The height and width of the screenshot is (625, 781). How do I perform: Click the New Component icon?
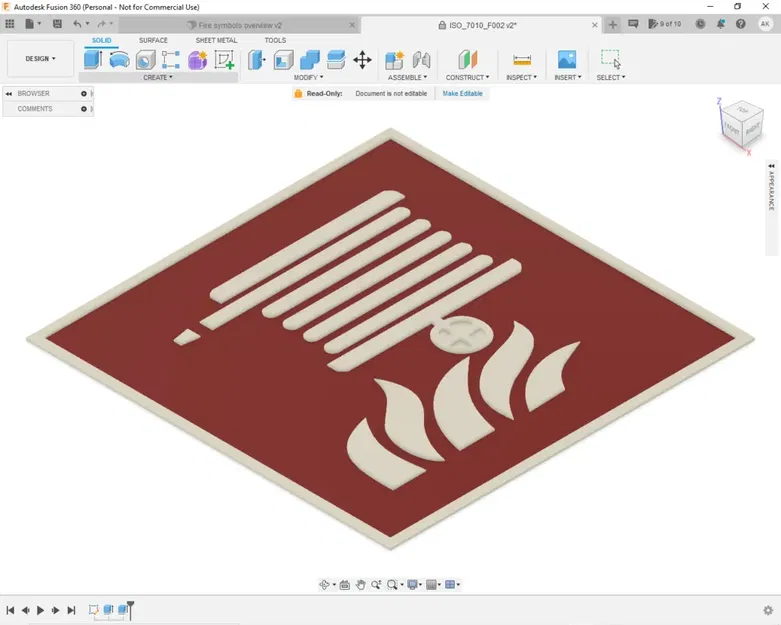coord(394,60)
